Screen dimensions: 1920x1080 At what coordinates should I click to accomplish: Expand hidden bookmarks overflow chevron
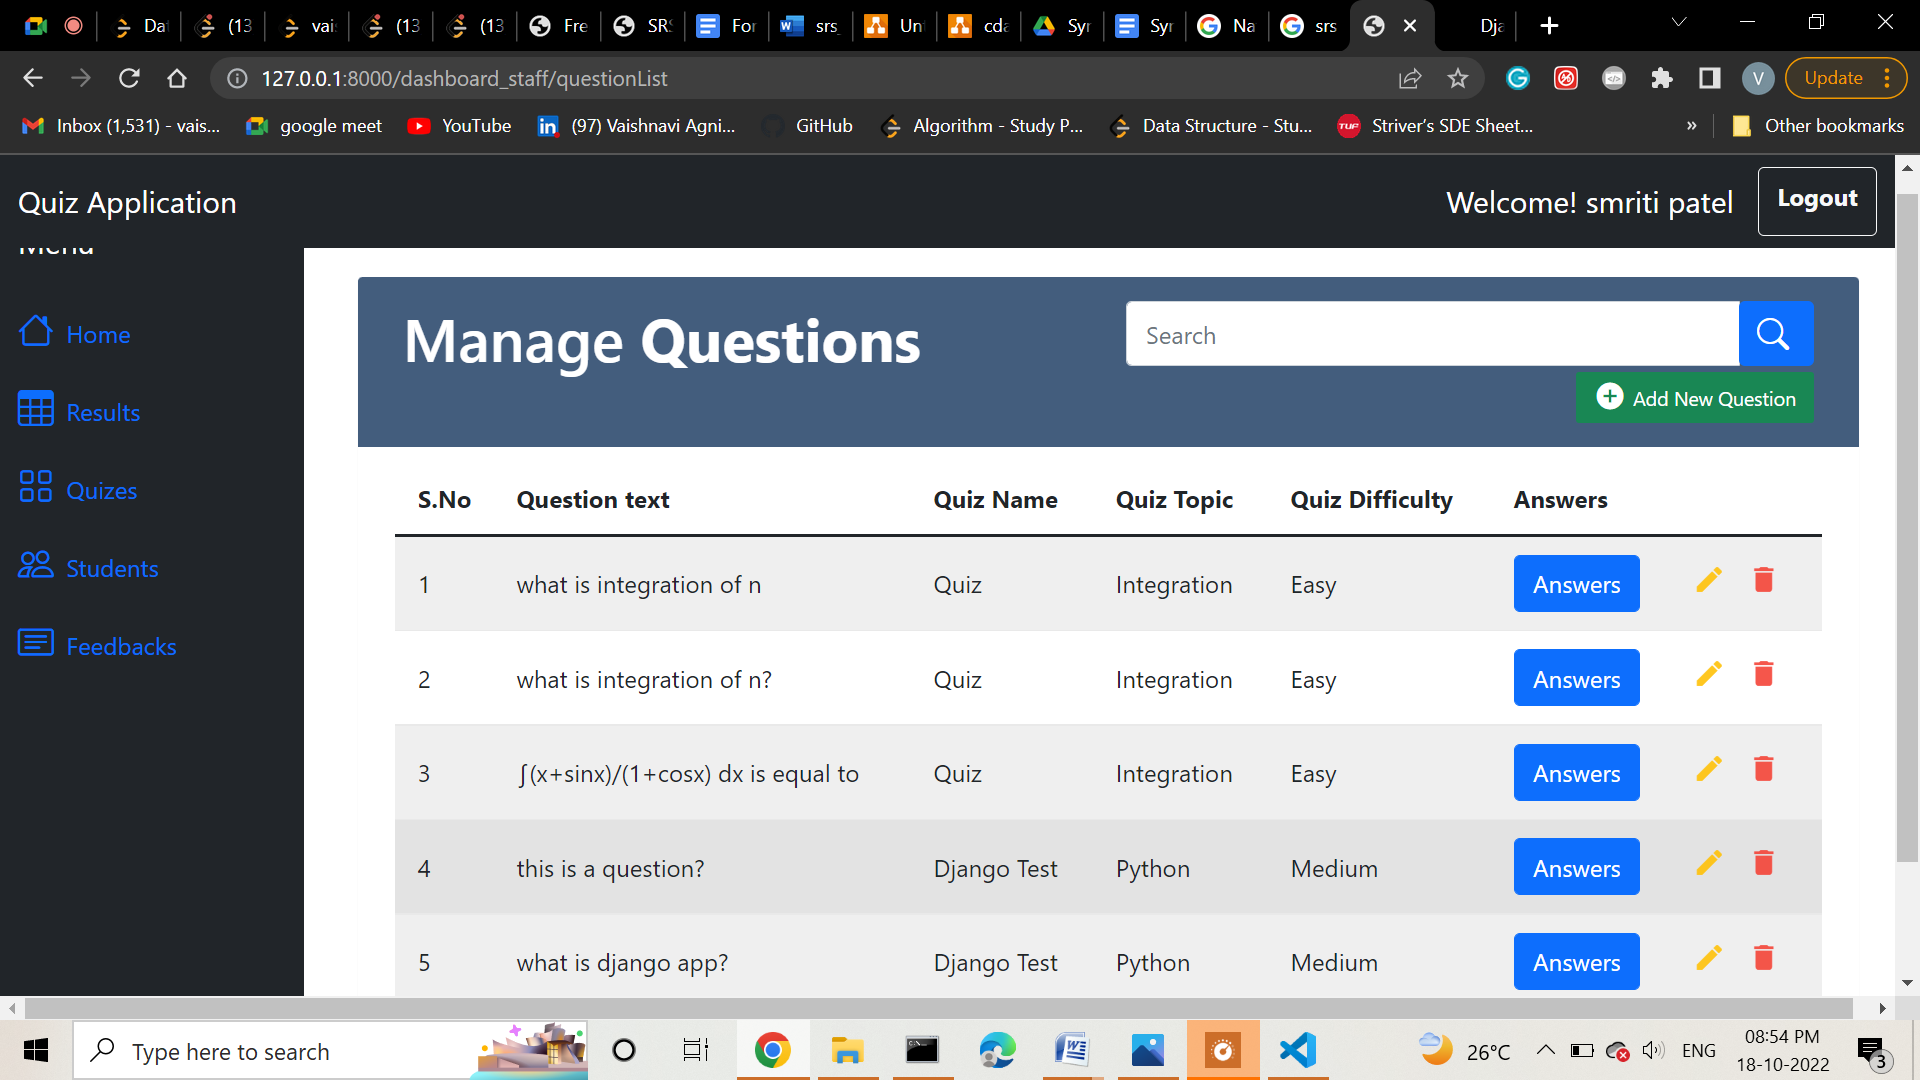[x=1692, y=126]
